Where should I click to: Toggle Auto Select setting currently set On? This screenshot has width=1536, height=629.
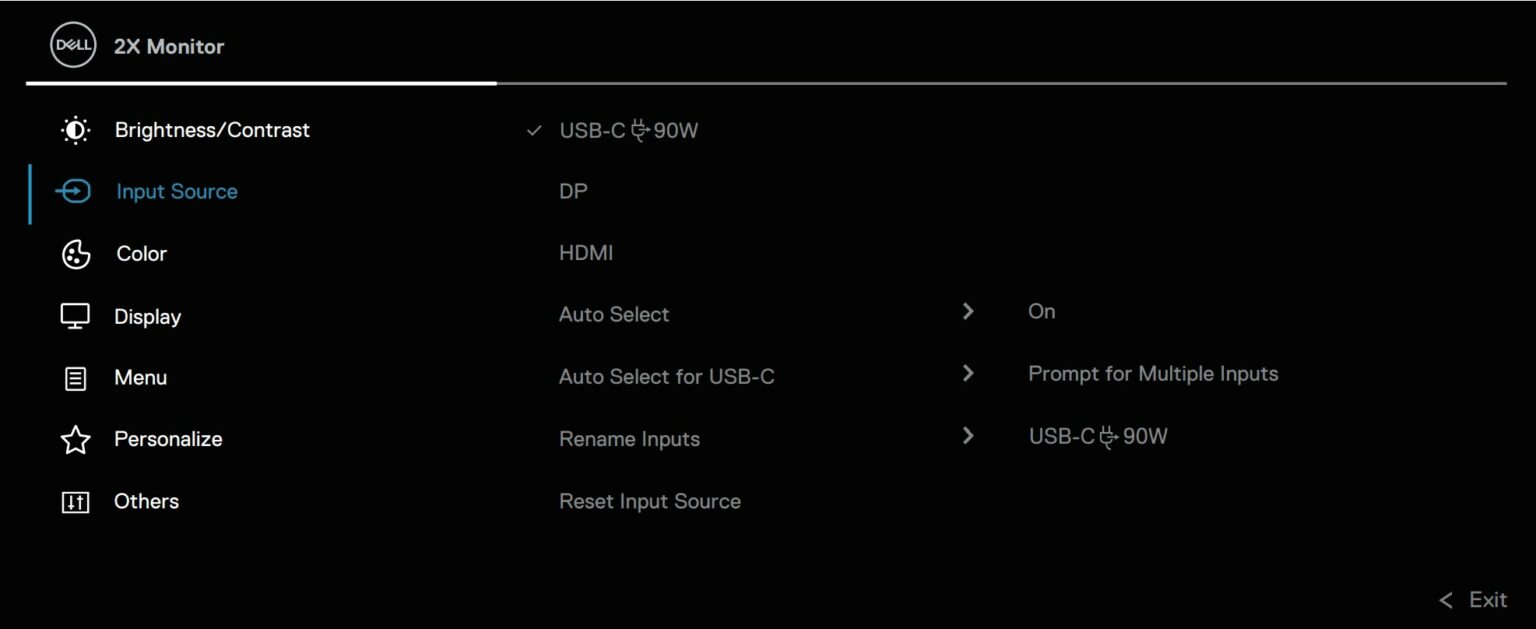click(x=1041, y=311)
